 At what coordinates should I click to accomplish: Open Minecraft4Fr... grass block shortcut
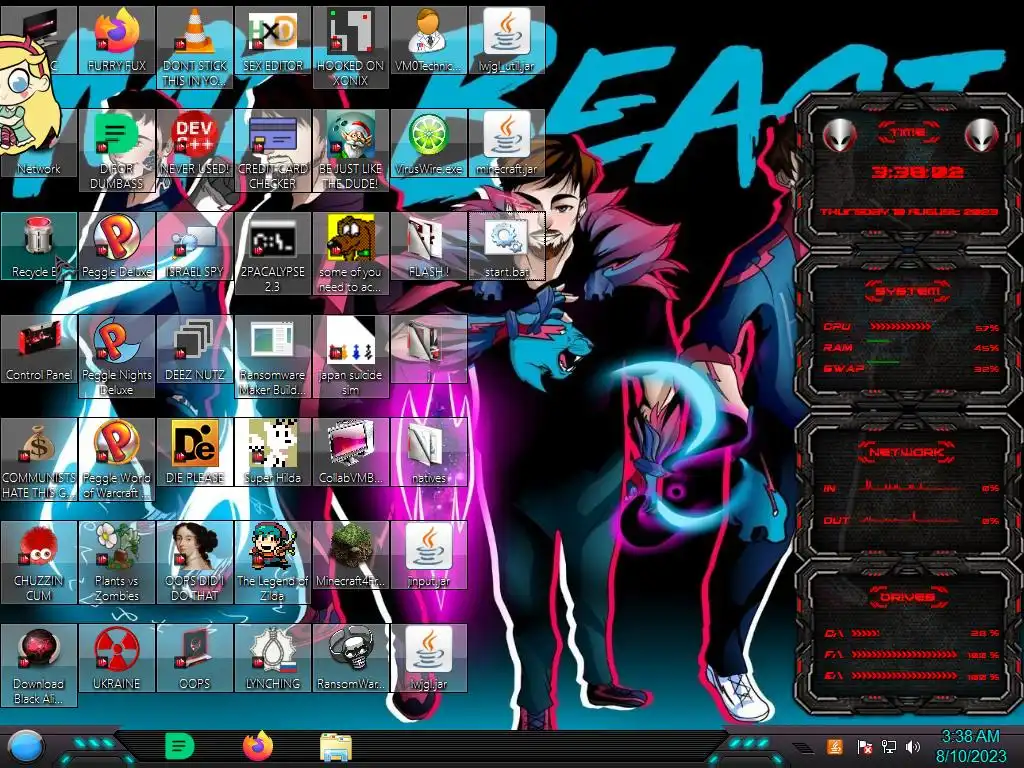(x=351, y=555)
